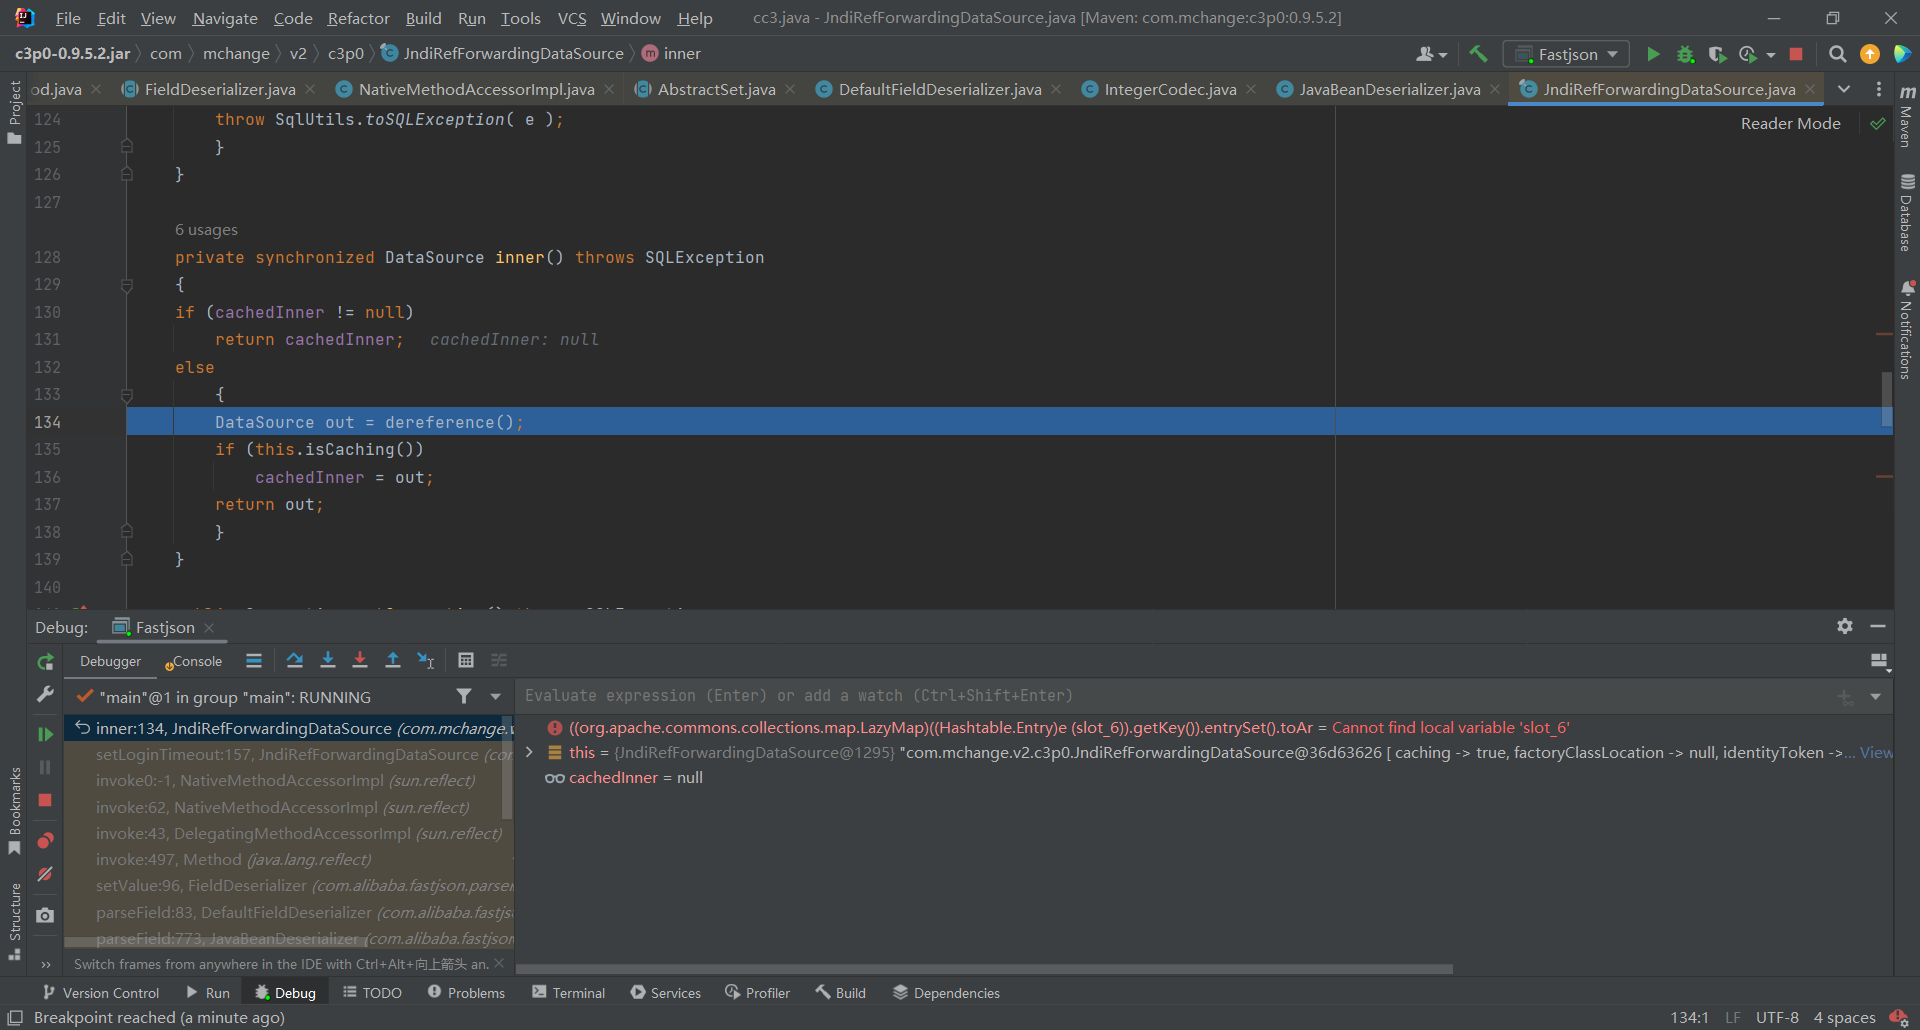Stop the running process in the top toolbar

(x=1796, y=54)
